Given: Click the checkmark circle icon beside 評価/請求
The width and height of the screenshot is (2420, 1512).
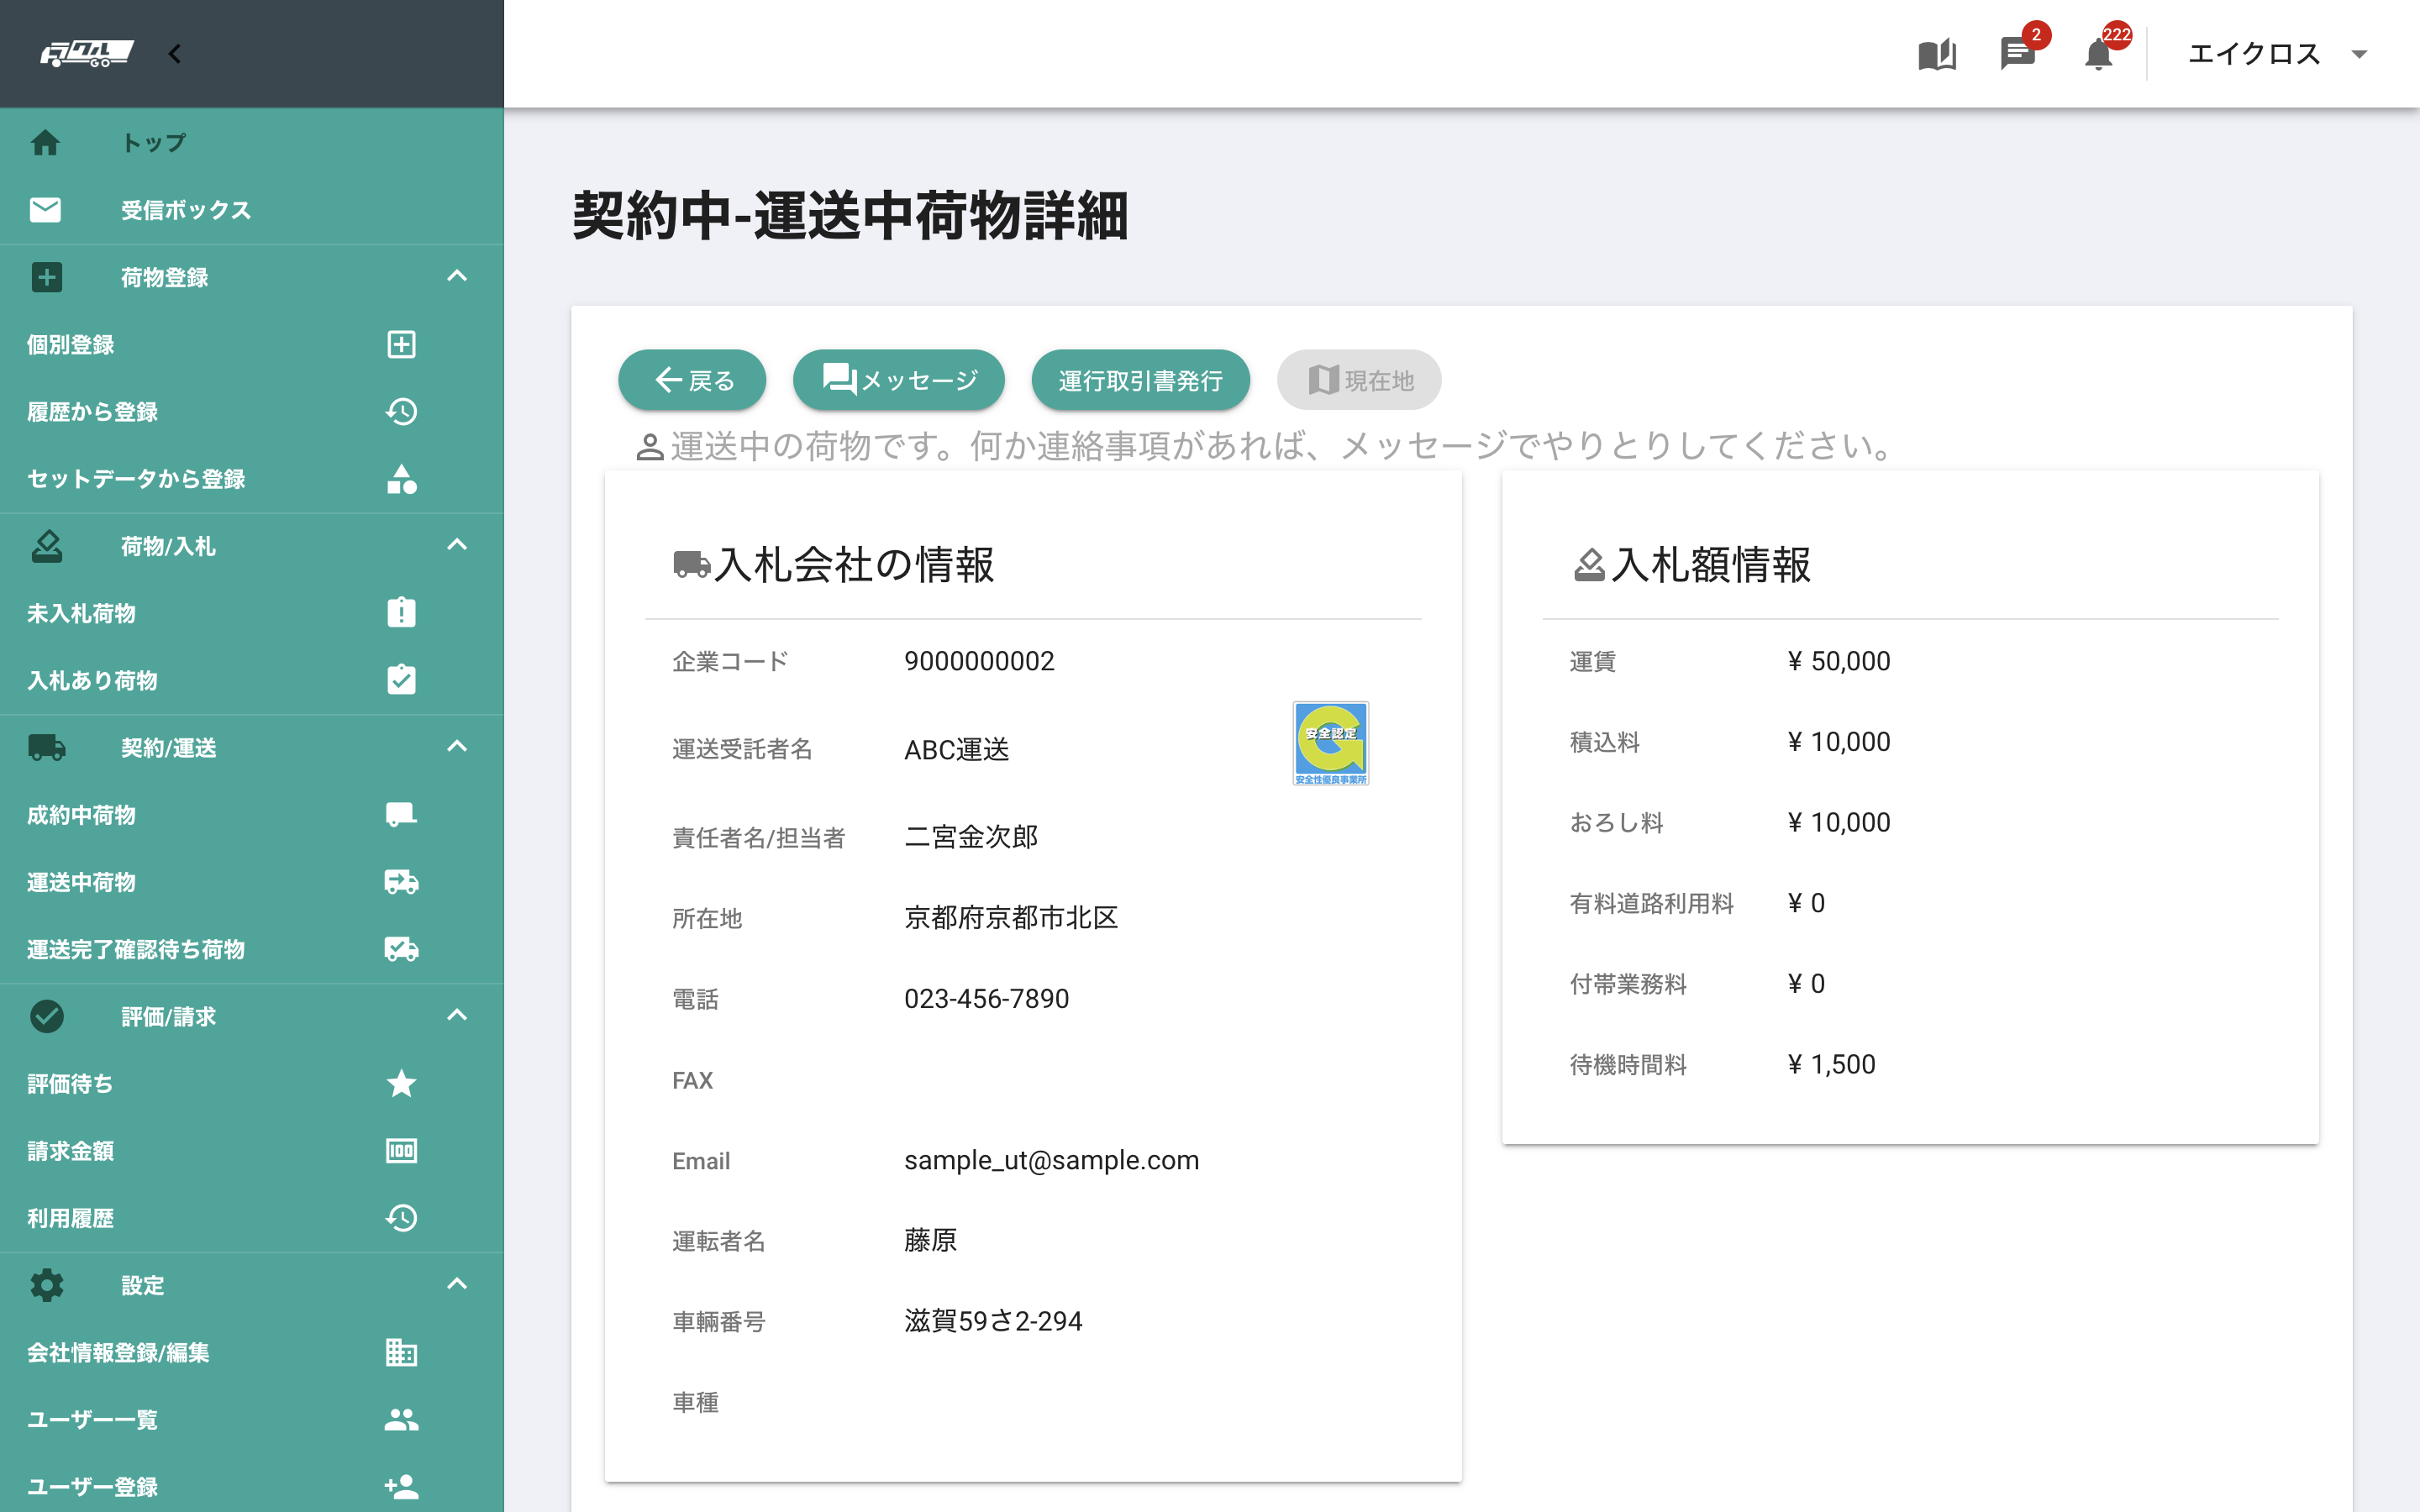Looking at the screenshot, I should coord(46,1016).
